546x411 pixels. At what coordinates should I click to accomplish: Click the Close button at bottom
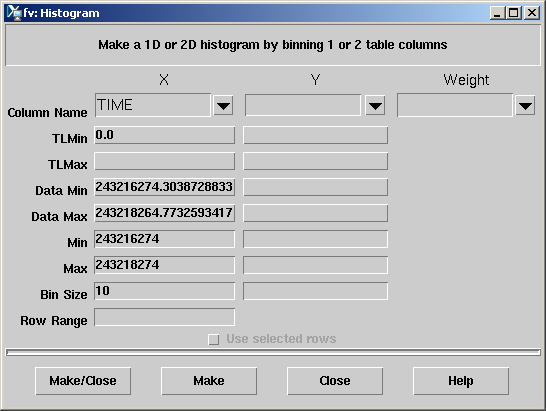[x=335, y=381]
